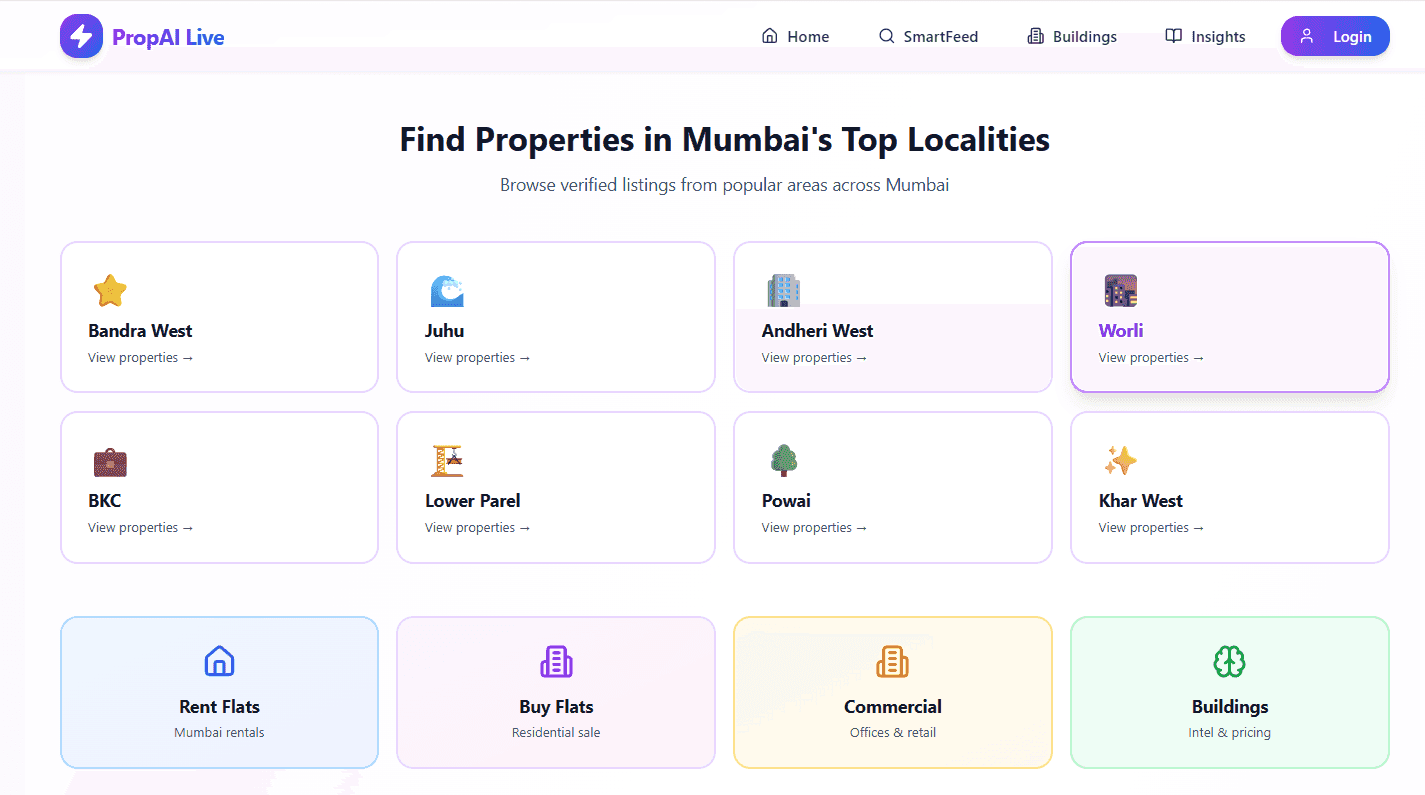Image resolution: width=1425 pixels, height=795 pixels.
Task: Follow View properties link under Khar West
Action: (x=1151, y=528)
